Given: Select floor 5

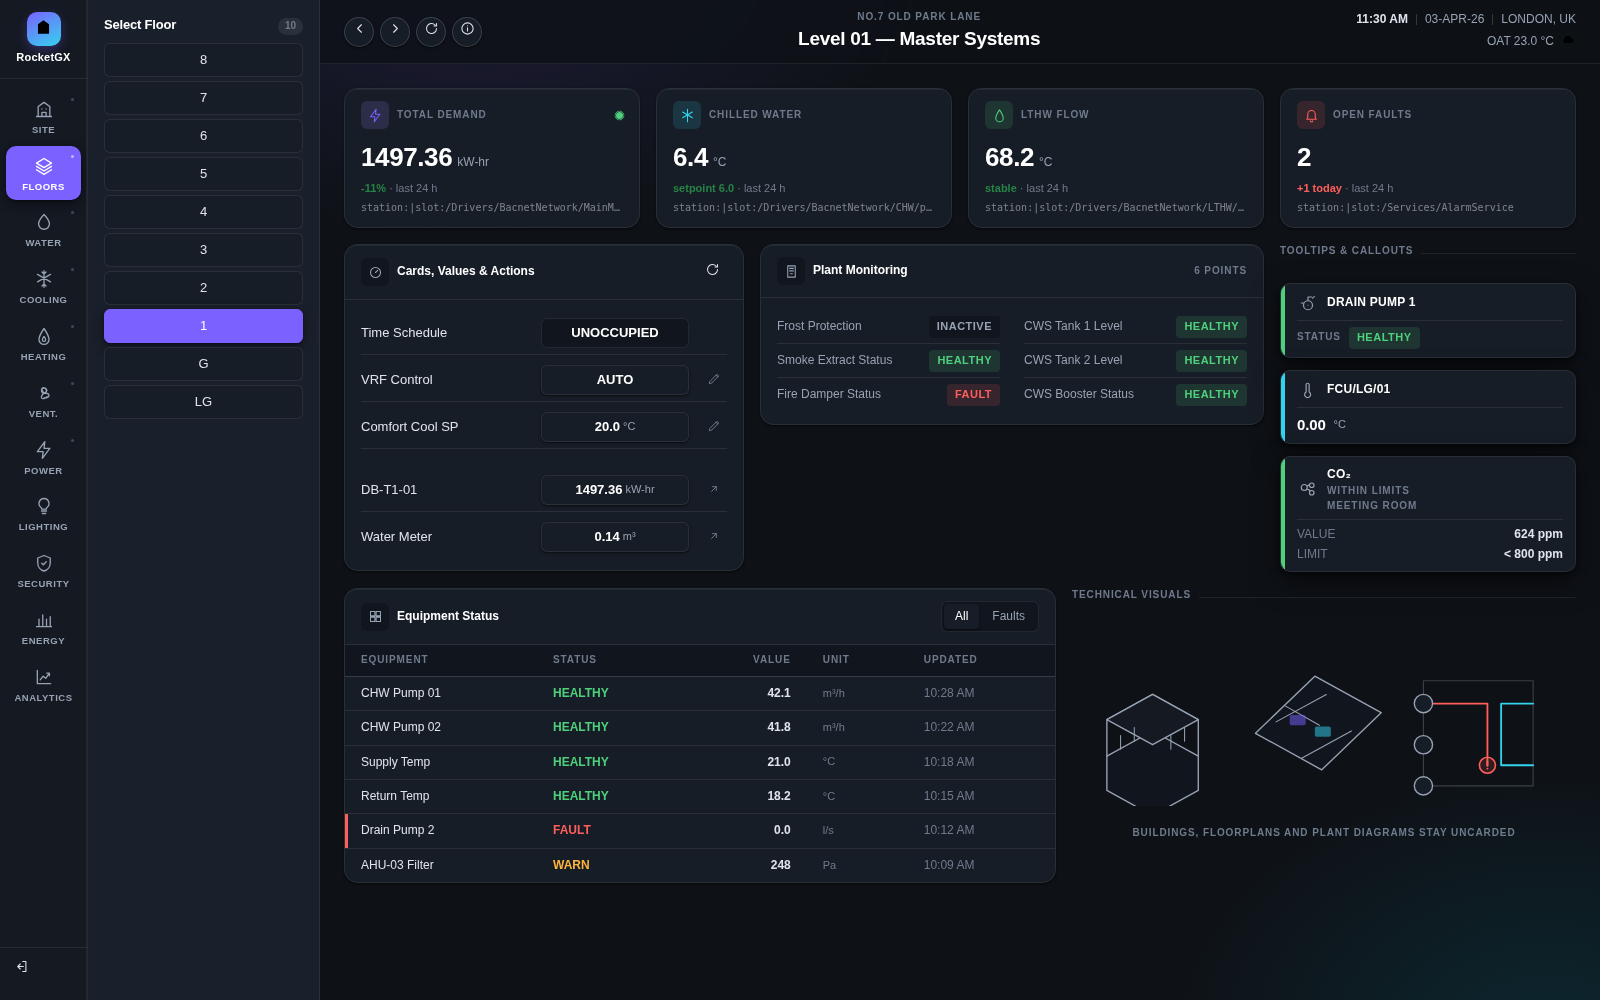Looking at the screenshot, I should click(x=203, y=174).
